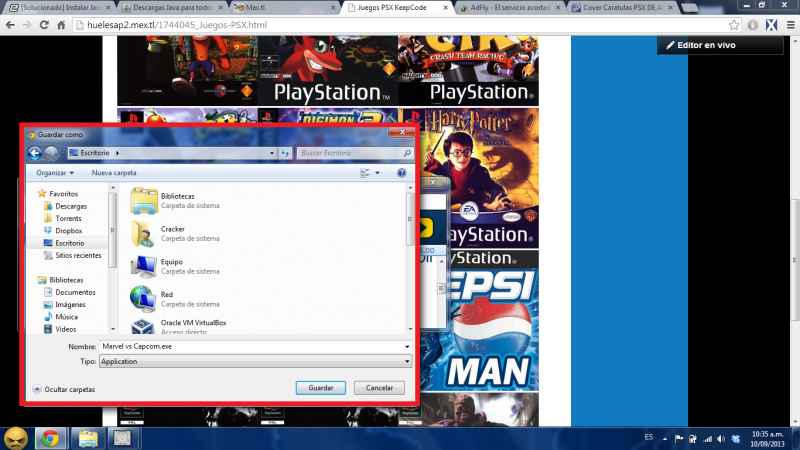Select the Equipo computer icon
800x450 pixels.
tap(144, 266)
